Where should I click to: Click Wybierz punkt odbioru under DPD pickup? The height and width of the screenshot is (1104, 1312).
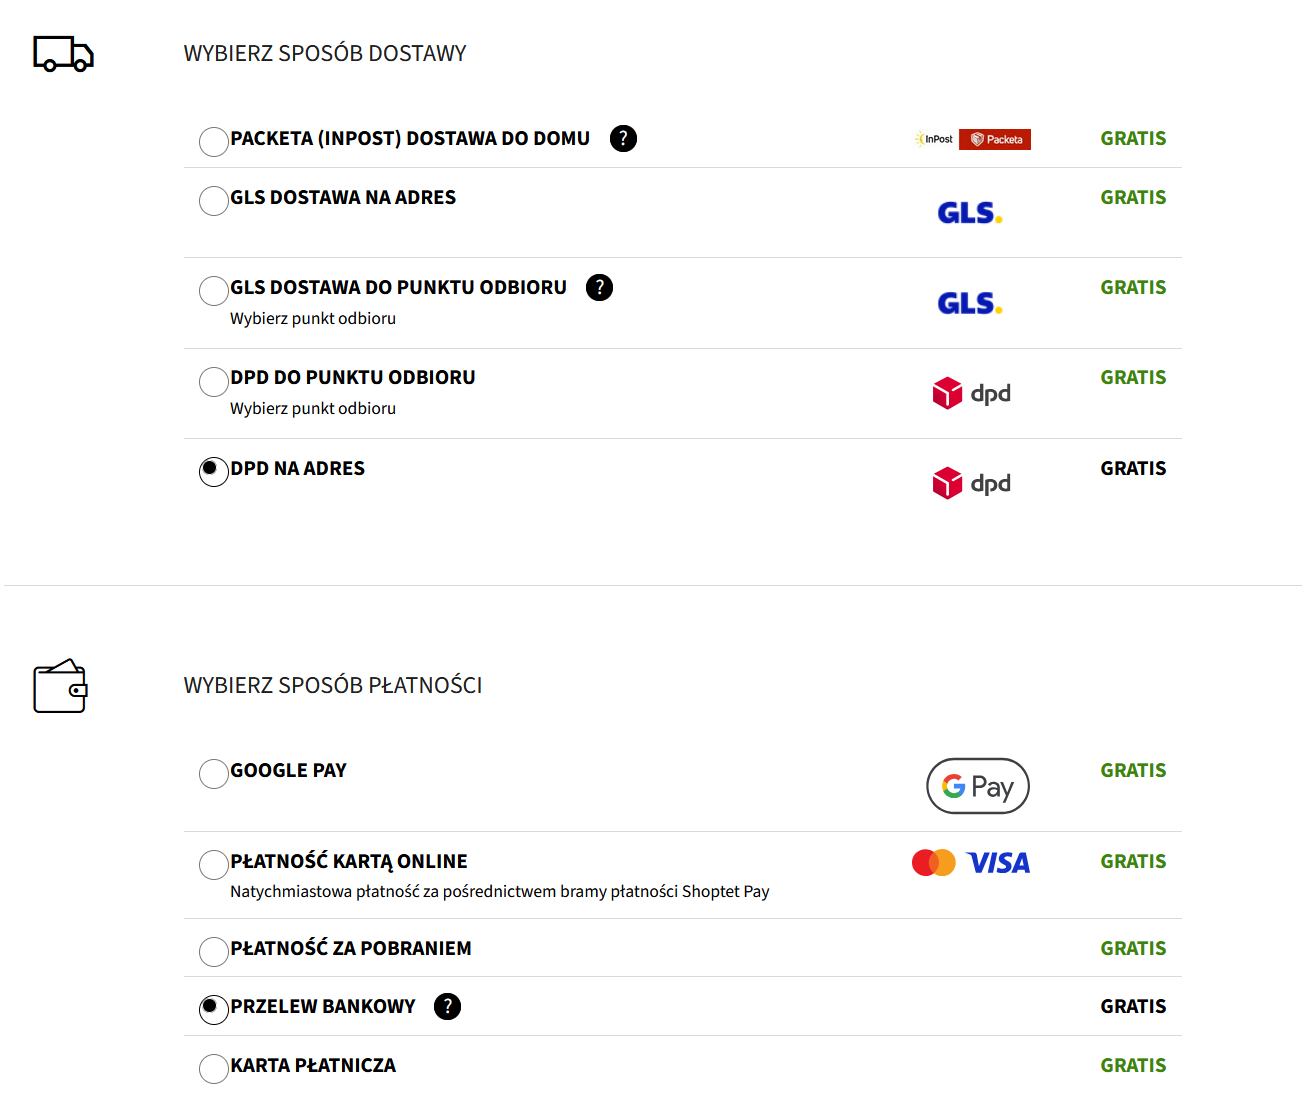(313, 408)
